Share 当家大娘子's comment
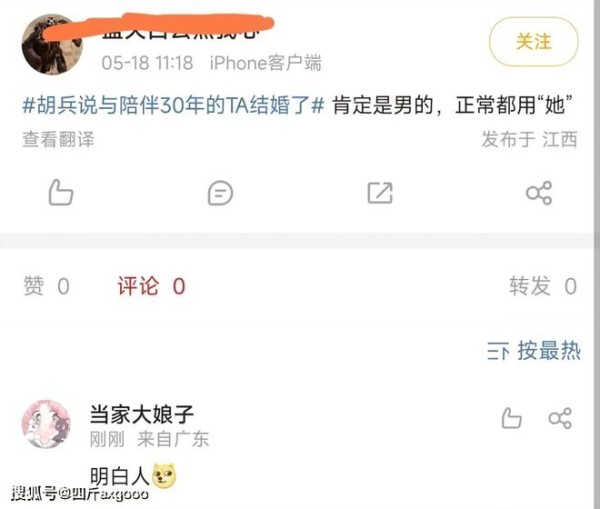The image size is (600, 509). click(x=560, y=418)
